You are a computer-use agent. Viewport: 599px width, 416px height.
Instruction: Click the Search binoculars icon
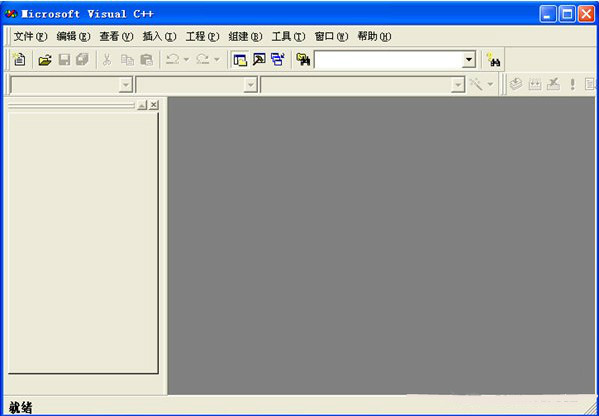[x=493, y=60]
